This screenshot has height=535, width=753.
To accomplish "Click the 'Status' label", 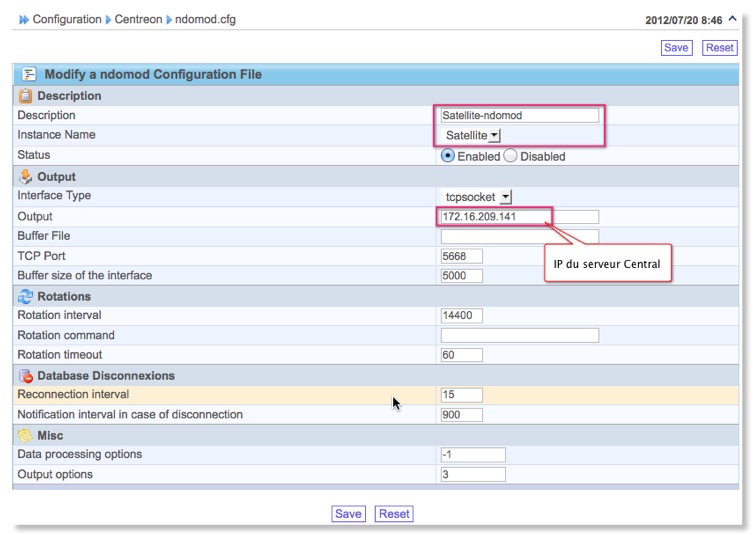I will pos(34,155).
